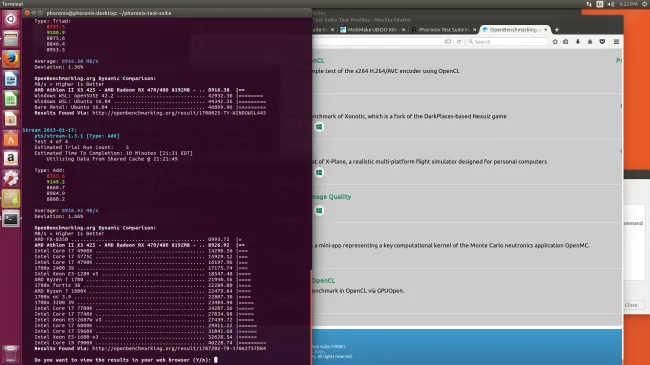Open the Ubuntu Dash search launcher
Viewport: 650px width, 365px height.
[x=11, y=19]
